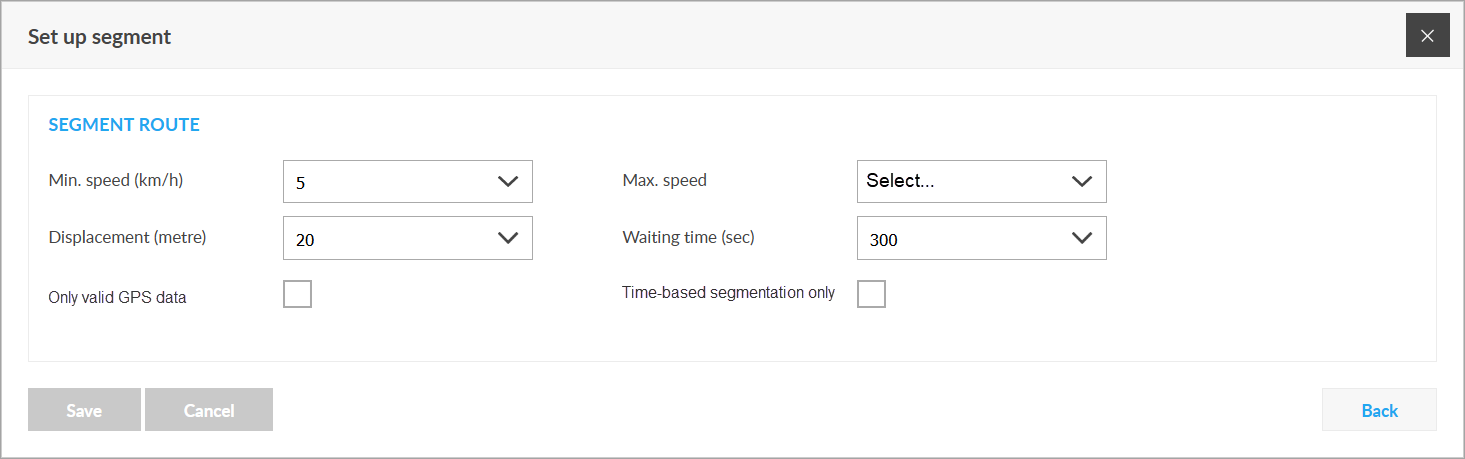Screen dimensions: 1465x459
Task: Enable the Only valid GPS data checkbox
Action: click(297, 294)
